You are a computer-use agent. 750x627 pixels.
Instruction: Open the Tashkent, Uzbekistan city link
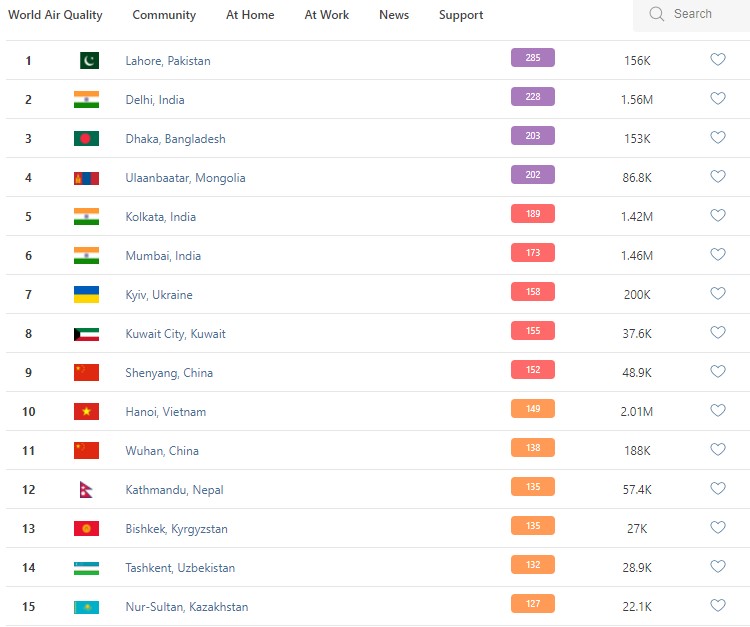coord(180,568)
